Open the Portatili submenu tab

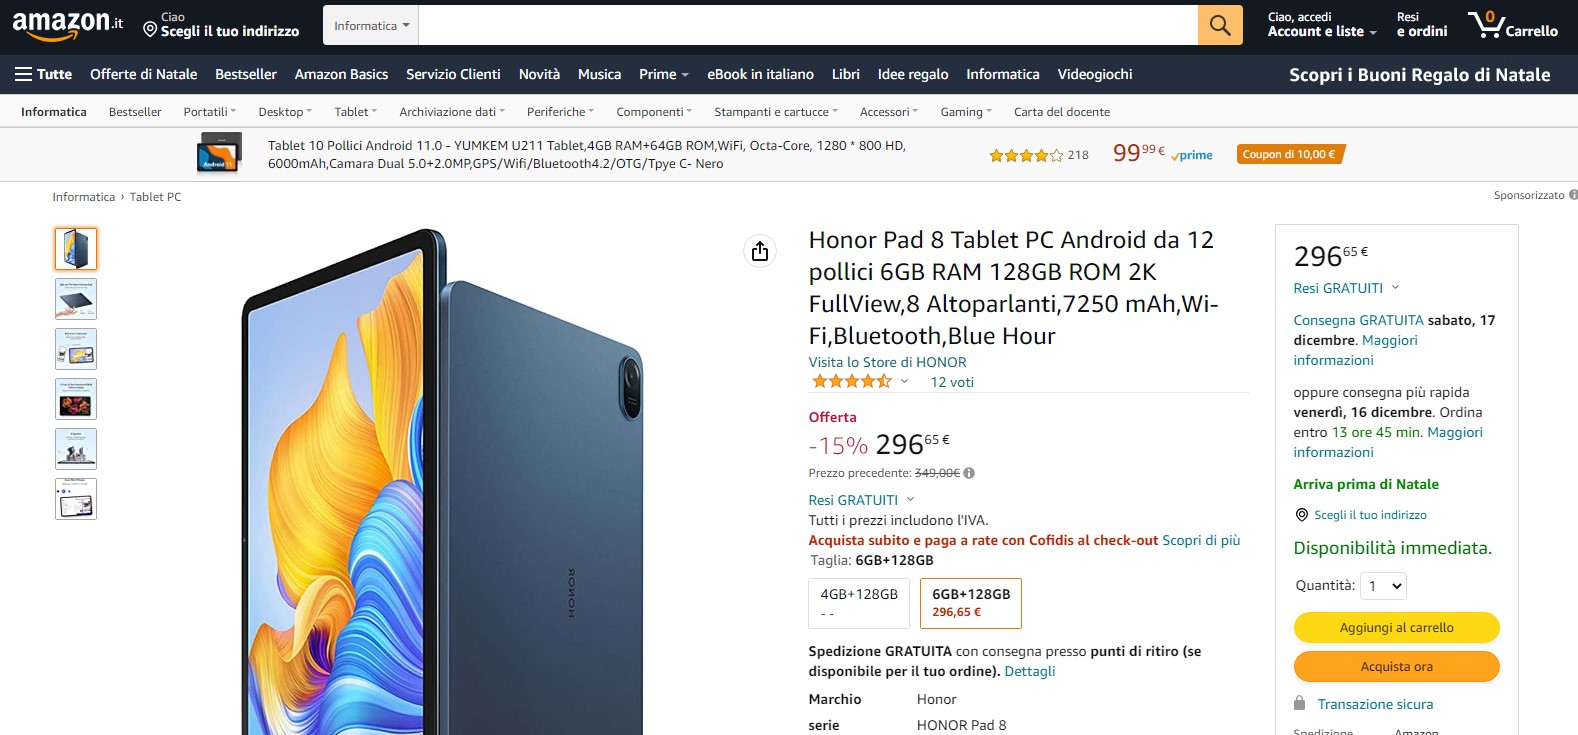(209, 112)
